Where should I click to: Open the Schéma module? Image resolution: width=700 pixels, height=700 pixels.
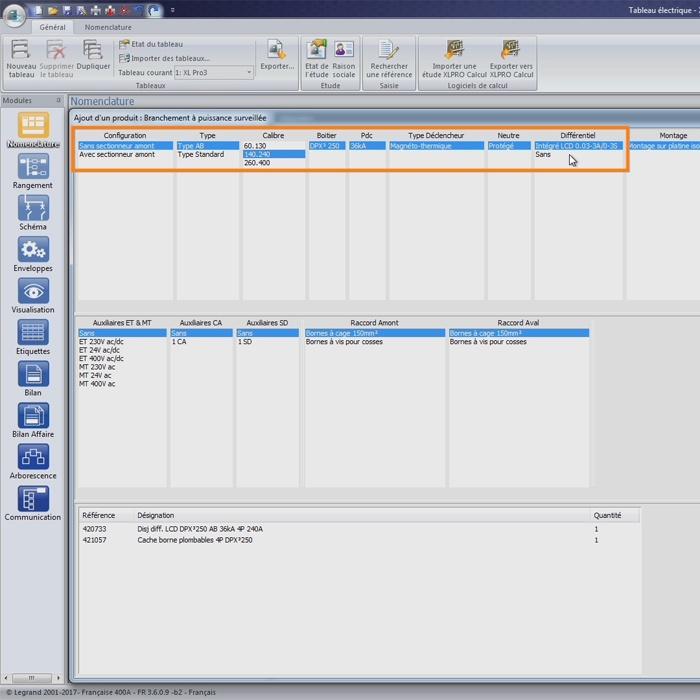(33, 213)
